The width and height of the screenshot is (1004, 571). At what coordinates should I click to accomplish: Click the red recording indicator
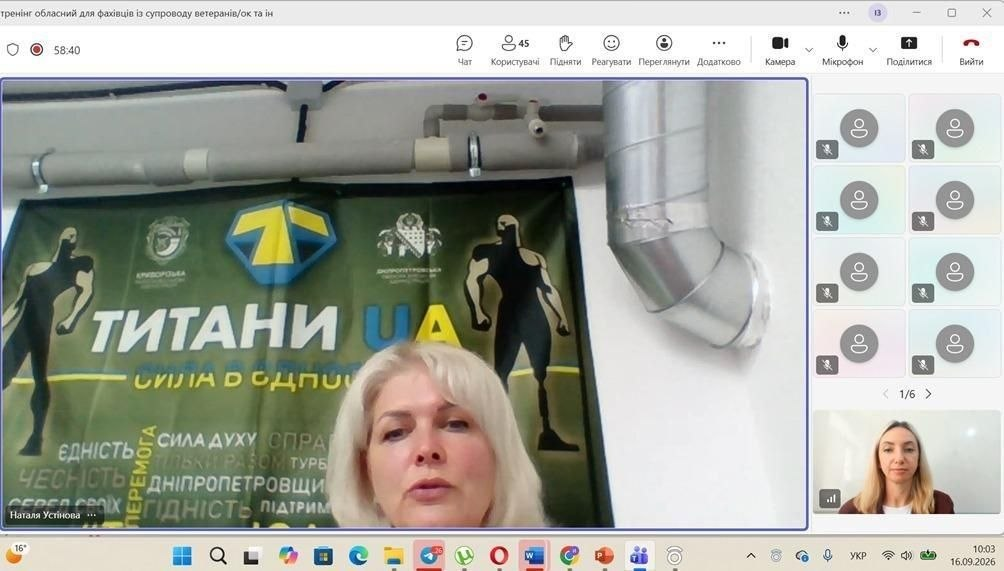click(x=36, y=49)
